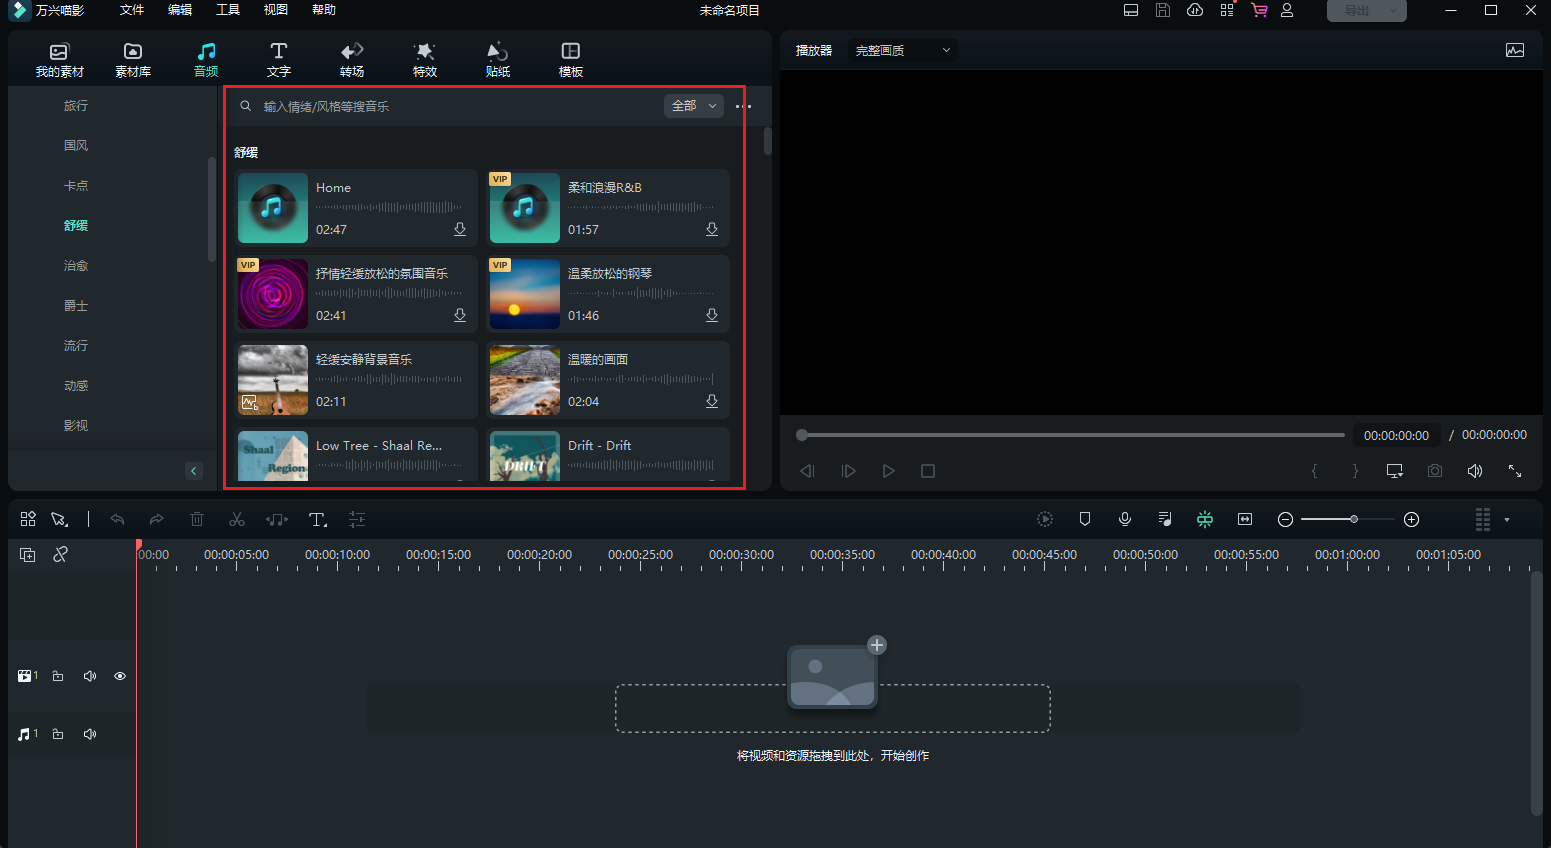The height and width of the screenshot is (848, 1551).
Task: Select the 治愈 music category
Action: click(76, 266)
